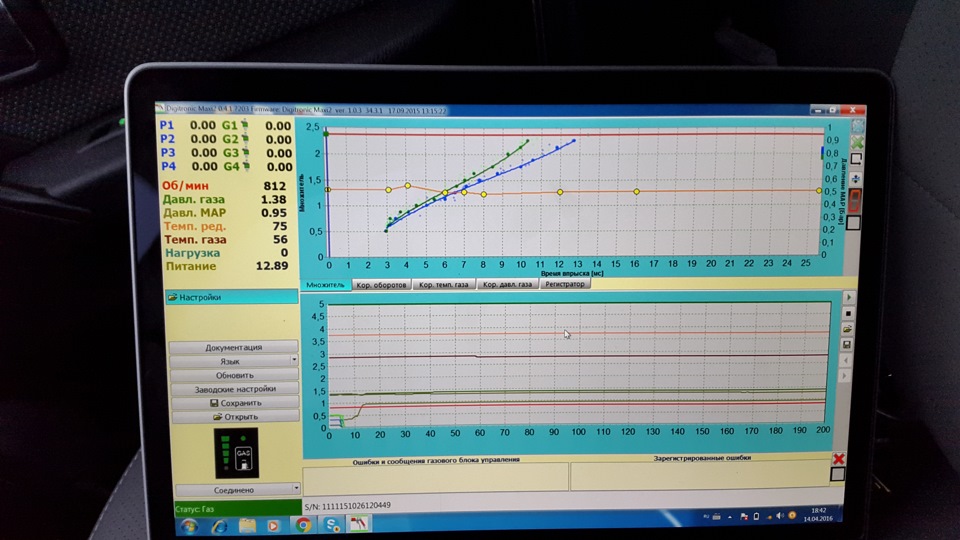Viewport: 960px width, 540px height.
Task: Click the Документация button
Action: tap(233, 347)
